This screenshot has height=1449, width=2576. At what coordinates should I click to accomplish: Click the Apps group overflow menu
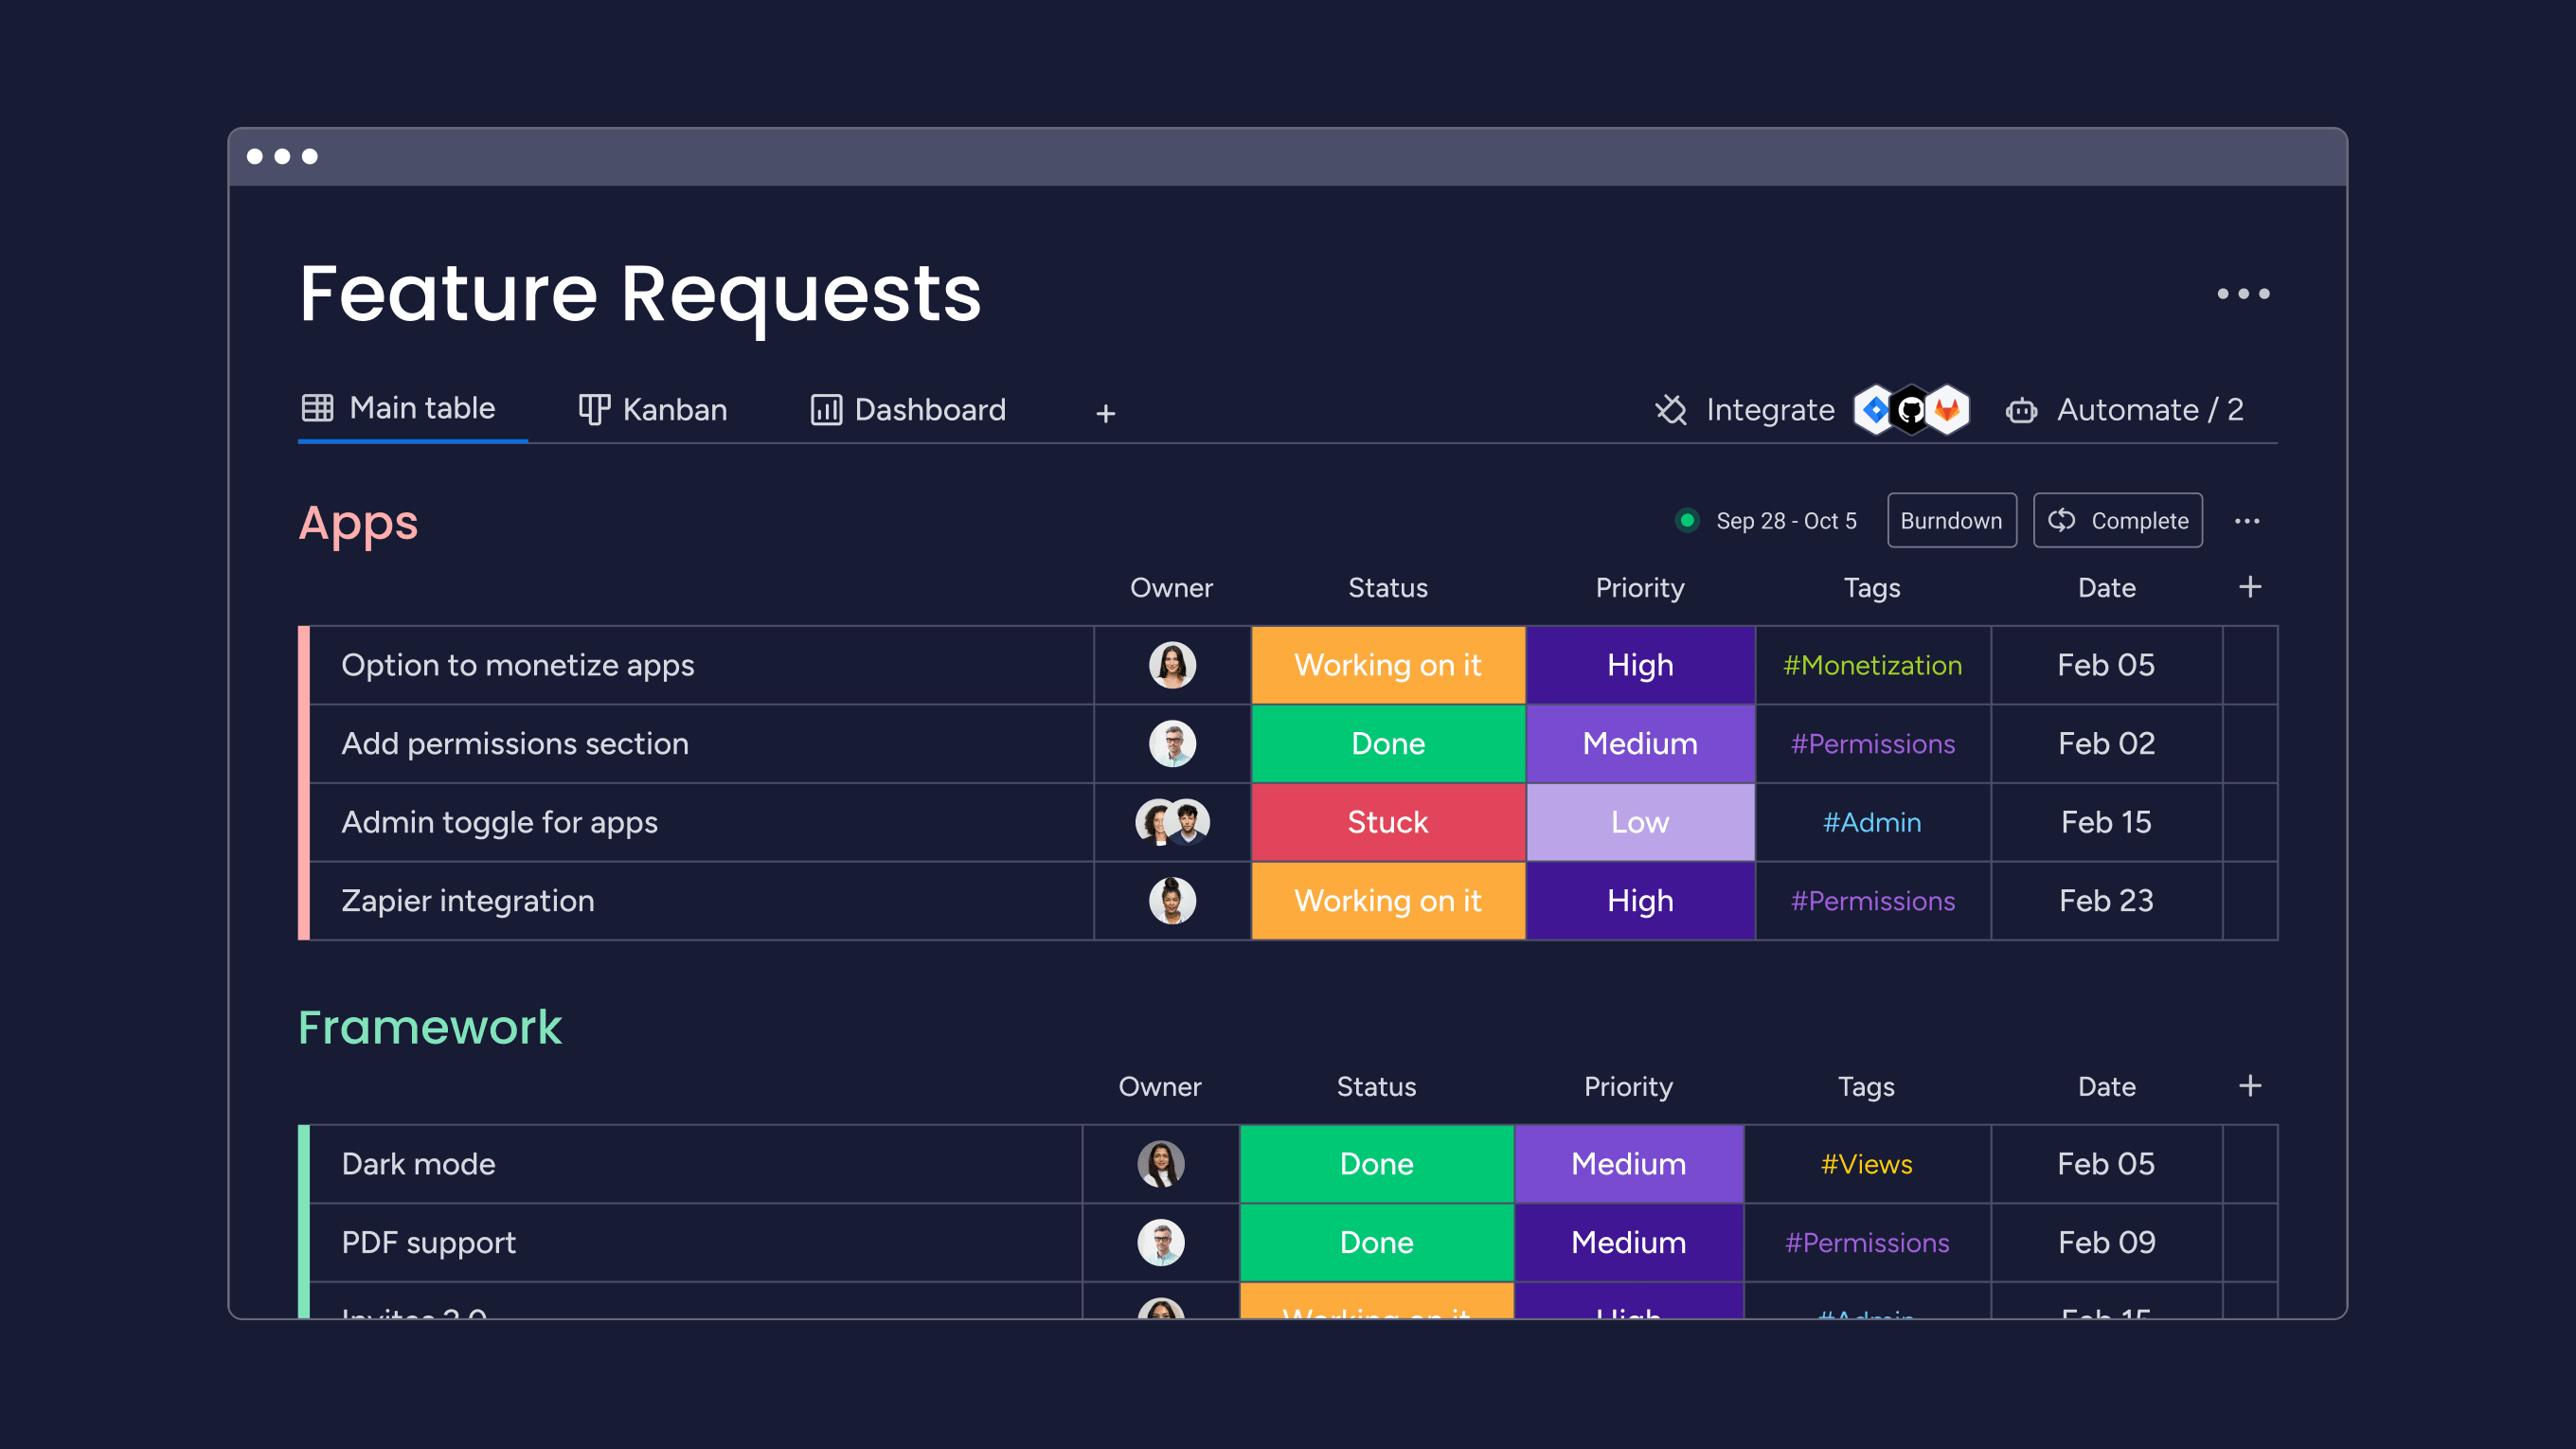tap(2247, 520)
